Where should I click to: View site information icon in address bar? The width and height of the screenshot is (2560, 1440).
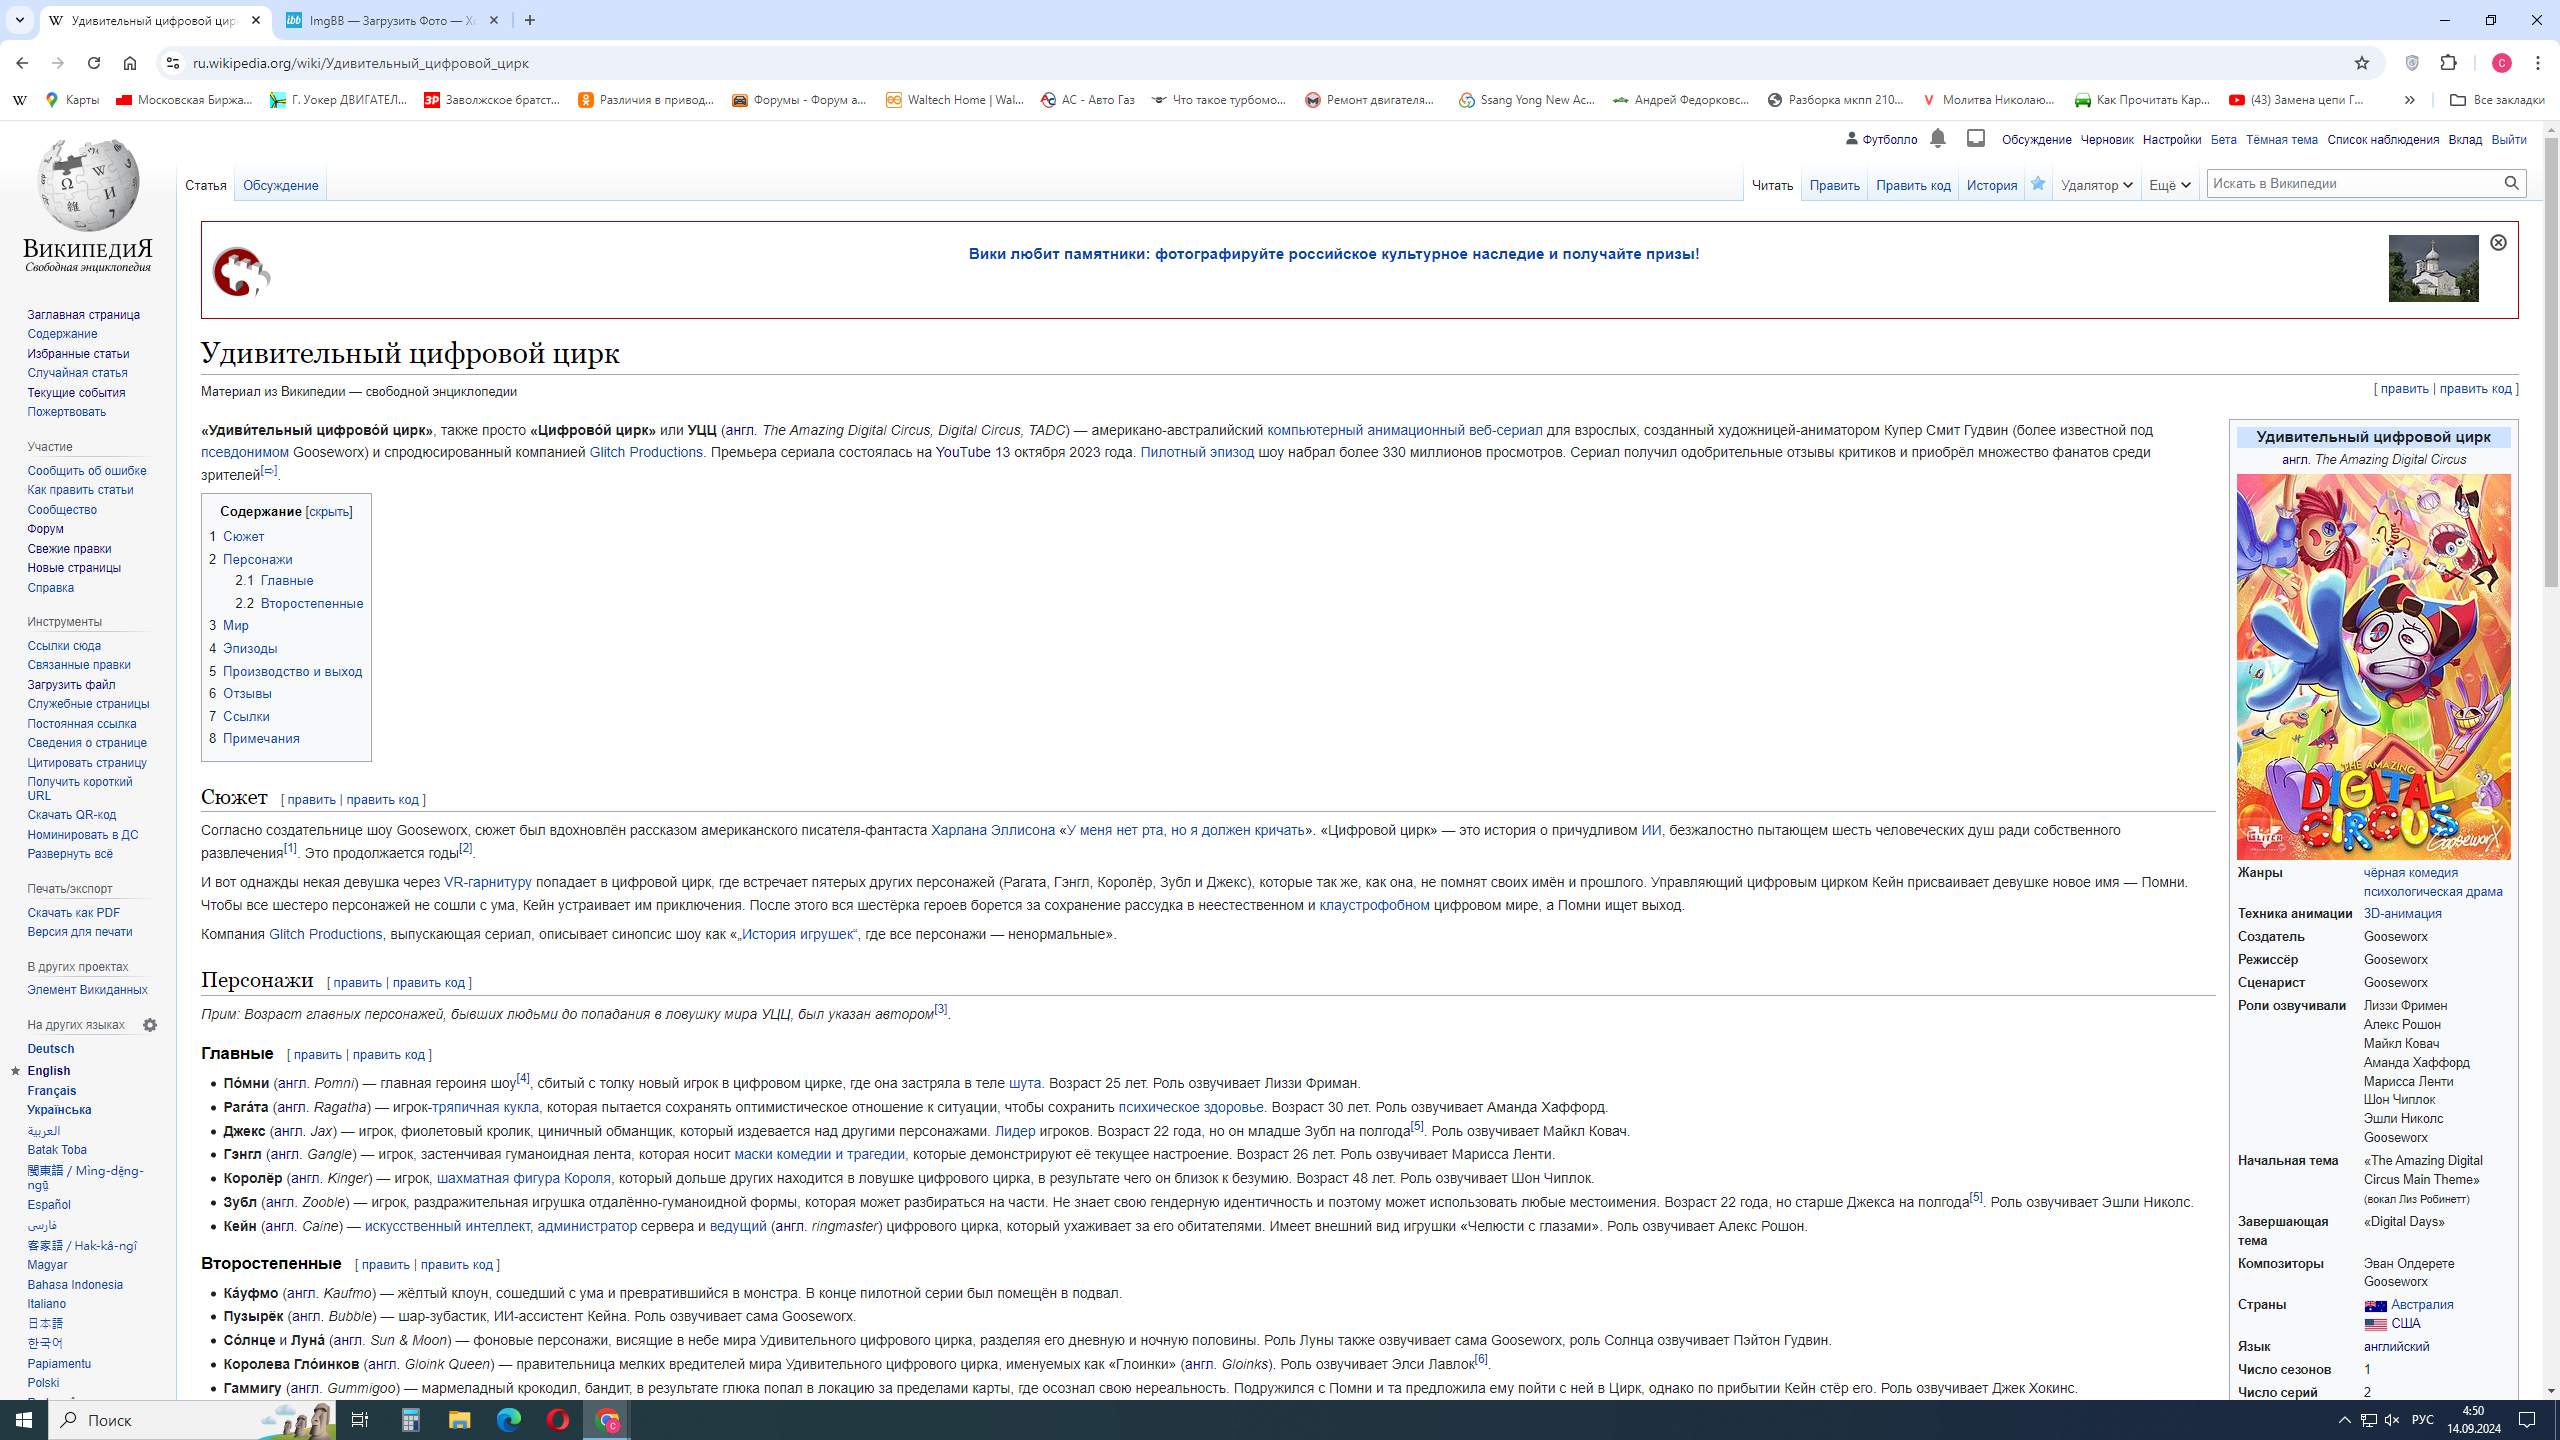pyautogui.click(x=172, y=63)
